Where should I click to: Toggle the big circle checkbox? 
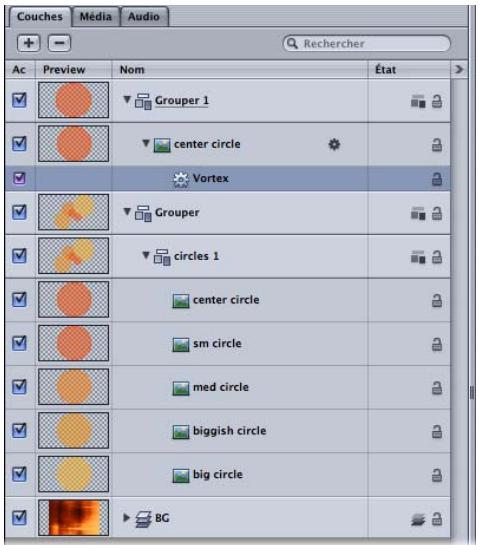(x=19, y=474)
